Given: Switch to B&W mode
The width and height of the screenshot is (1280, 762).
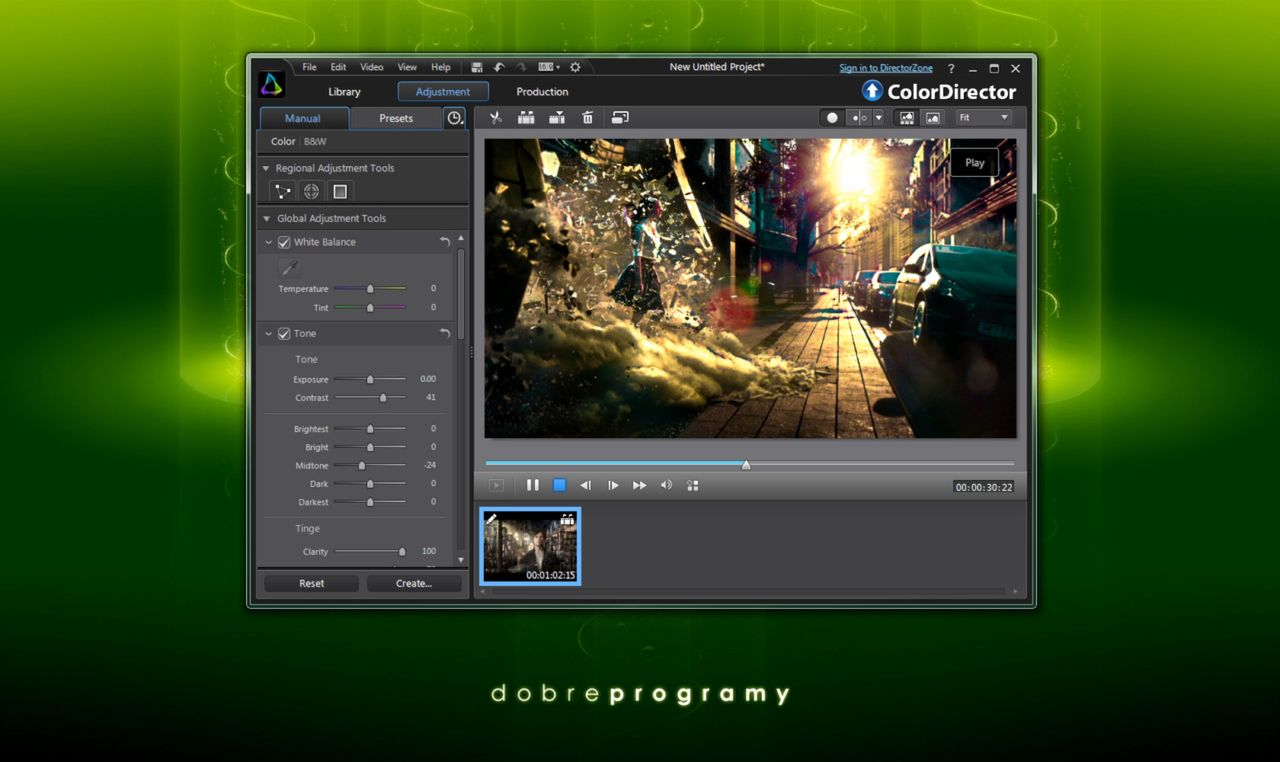Looking at the screenshot, I should coord(315,142).
